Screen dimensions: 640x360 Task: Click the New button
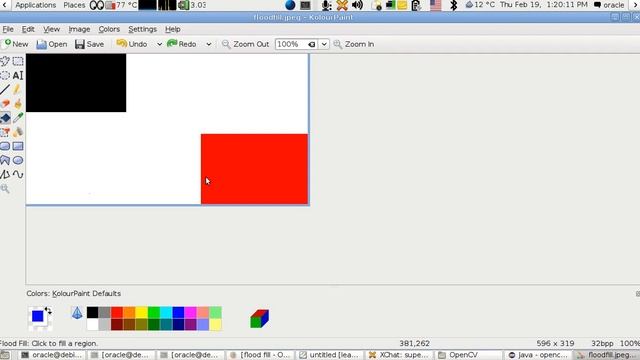tap(16, 44)
